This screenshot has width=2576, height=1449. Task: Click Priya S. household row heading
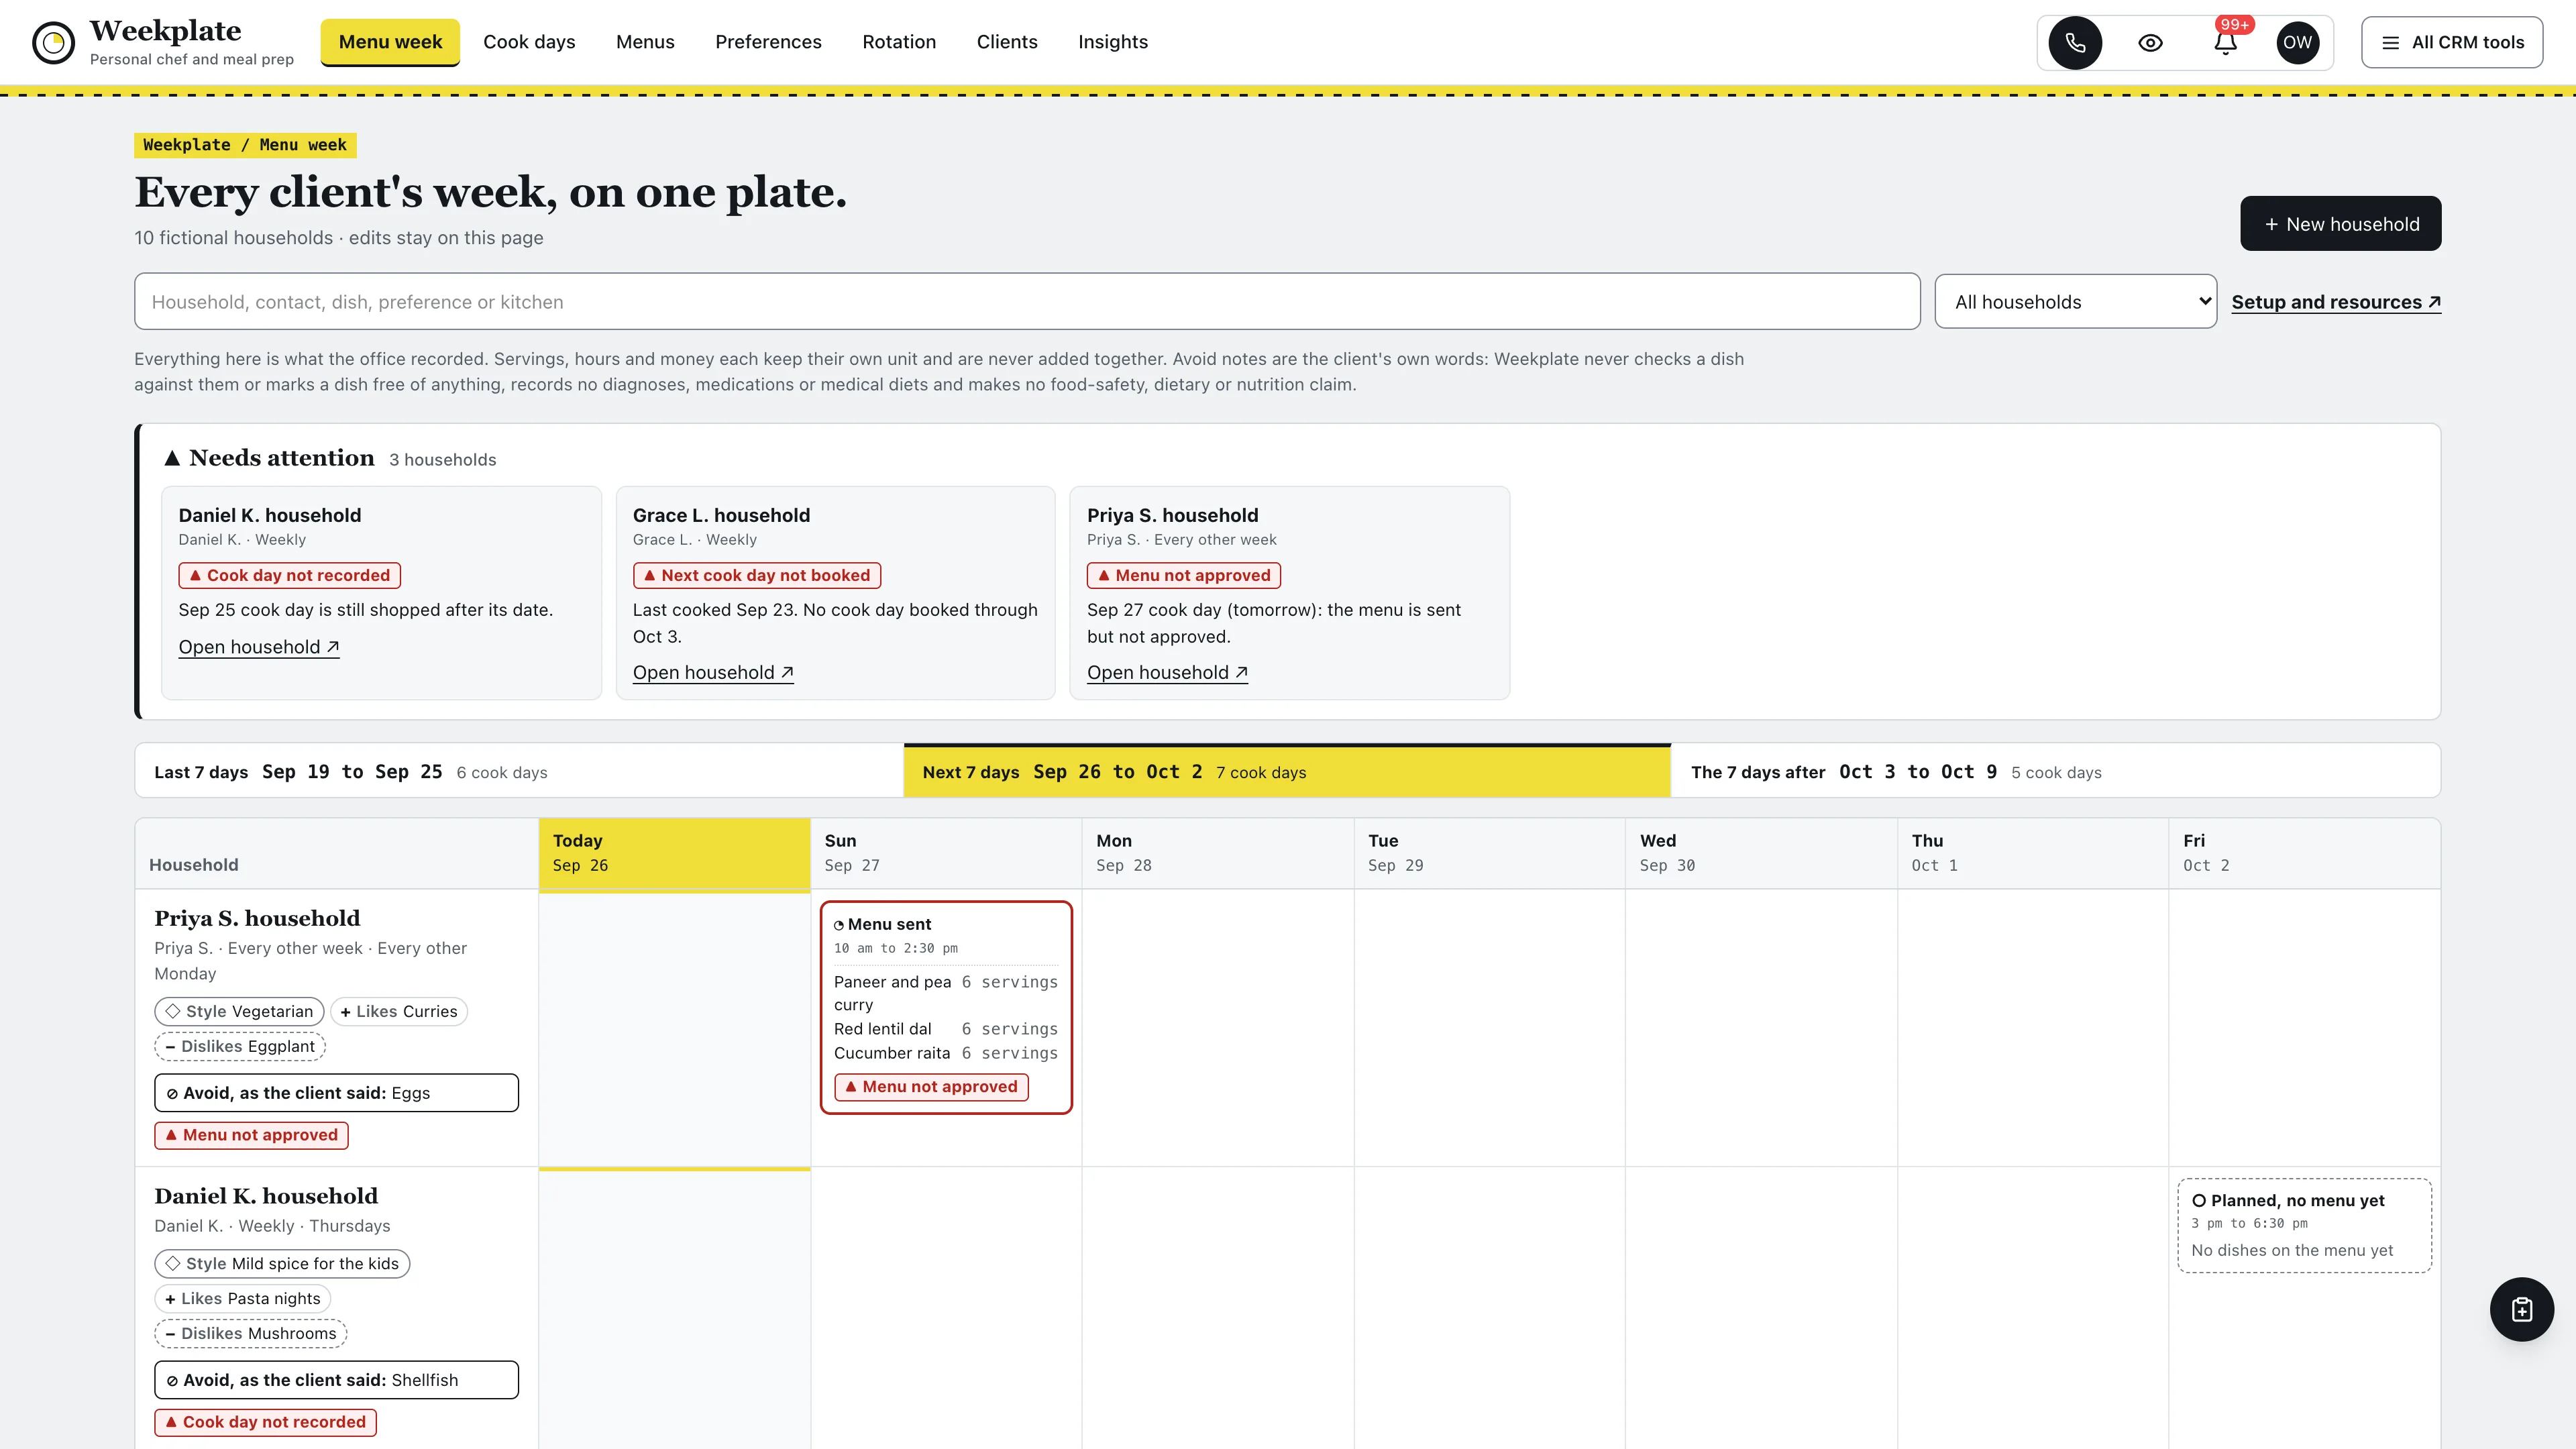[257, 918]
